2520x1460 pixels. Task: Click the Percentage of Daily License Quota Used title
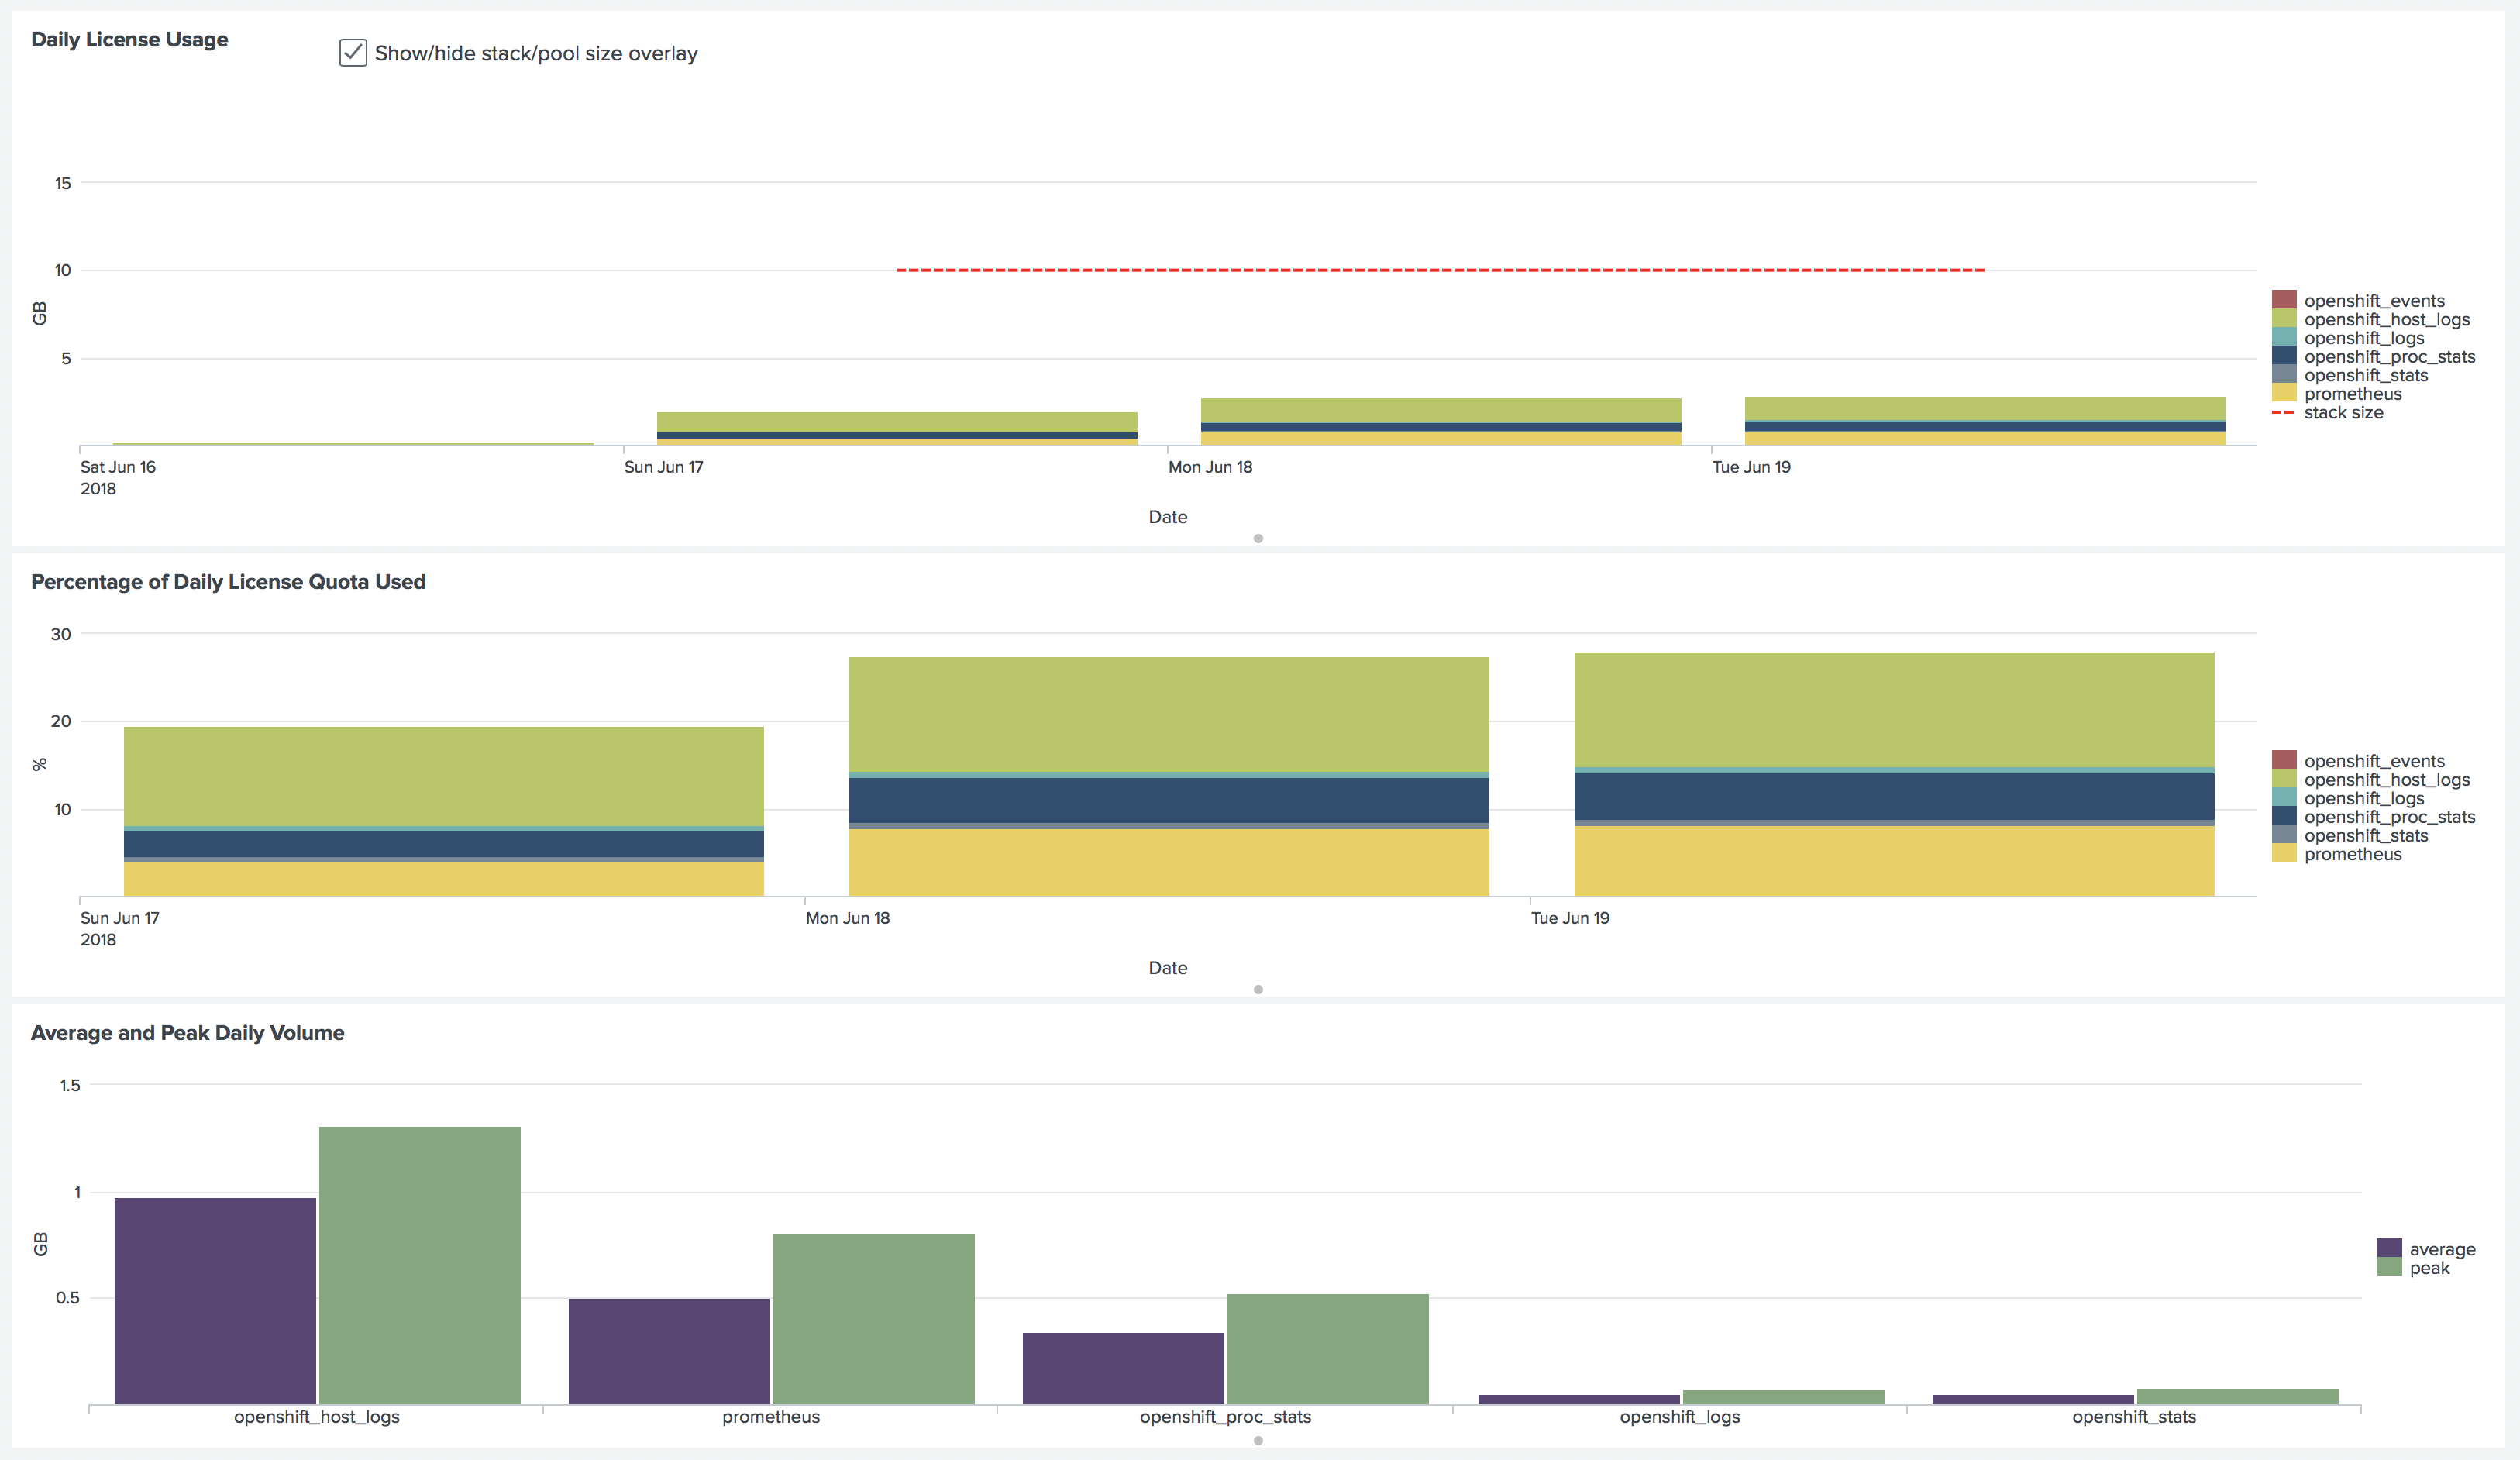228,582
